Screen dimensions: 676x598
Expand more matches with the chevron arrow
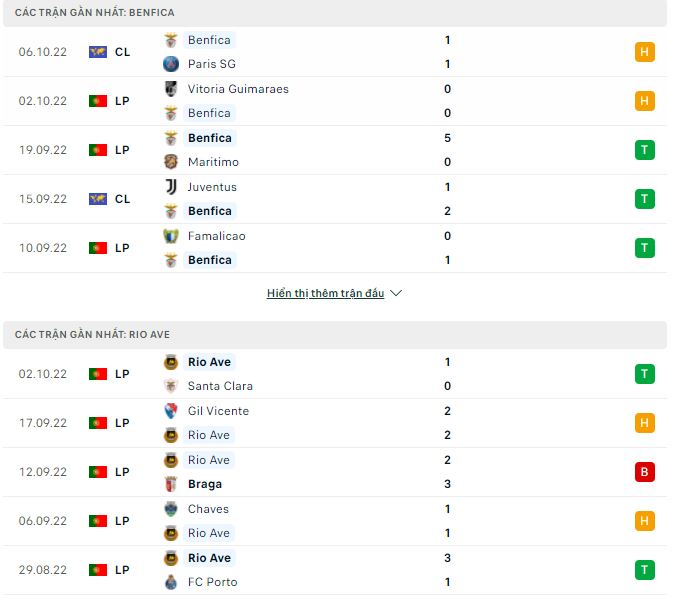click(x=395, y=294)
